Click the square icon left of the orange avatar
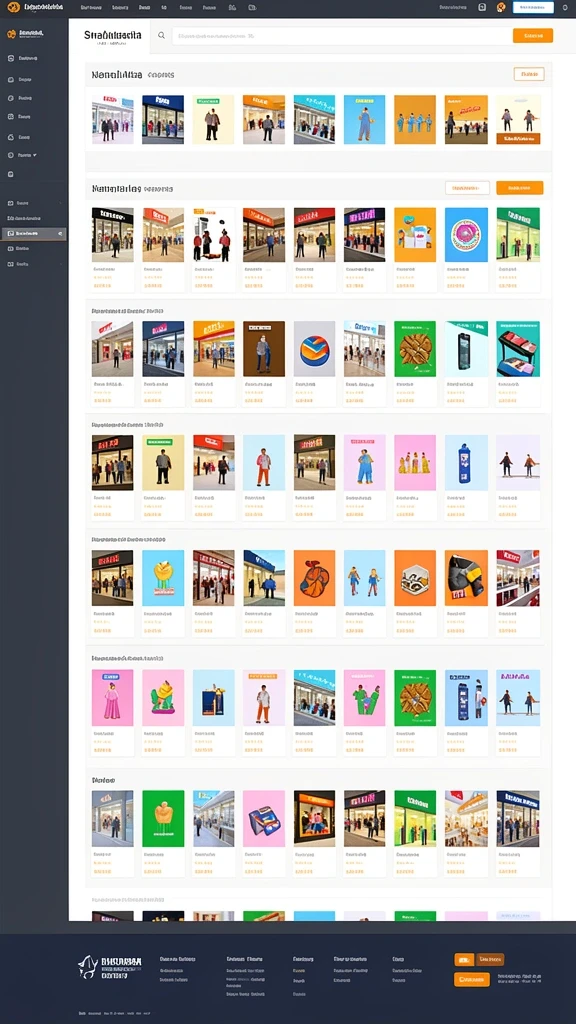This screenshot has width=576, height=1024. click(482, 7)
